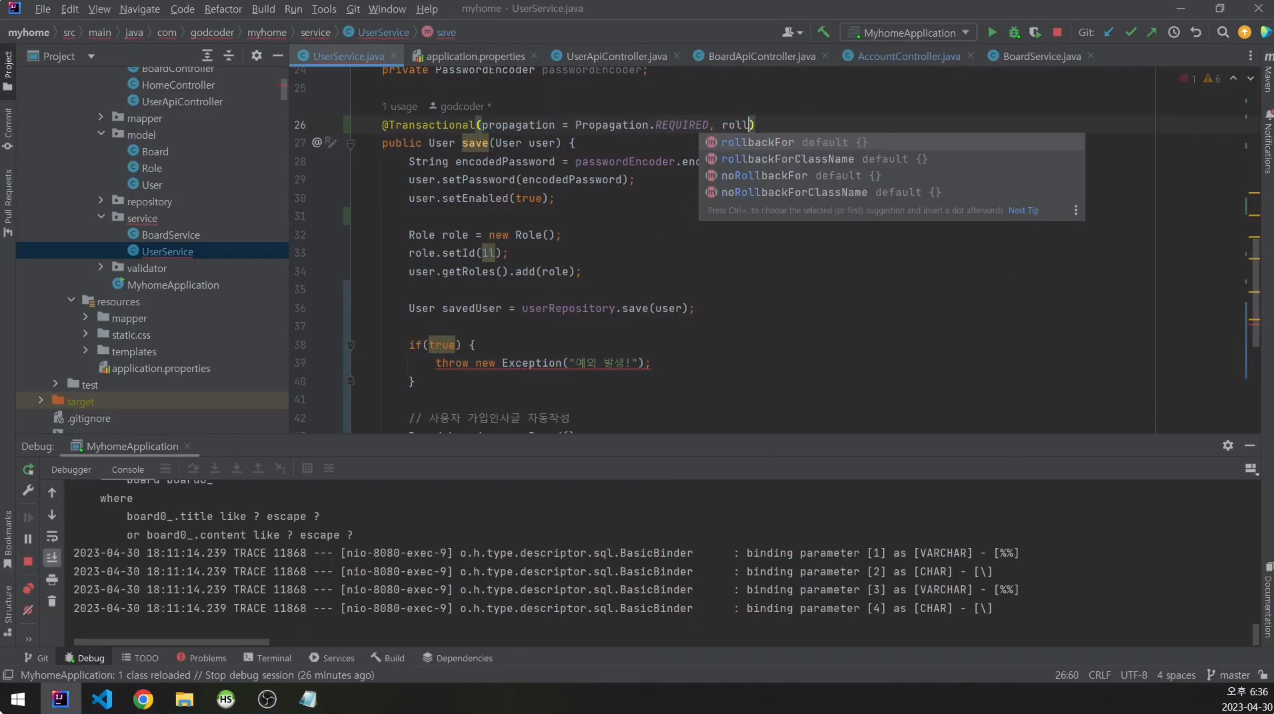Viewport: 1274px width, 714px height.
Task: Show Git history with the clock icon
Action: 1174,32
